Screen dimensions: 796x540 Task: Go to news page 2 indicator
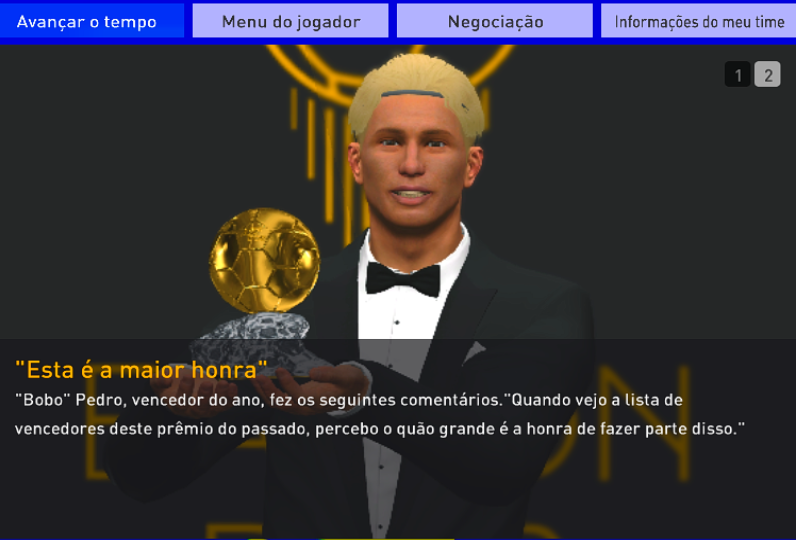768,75
